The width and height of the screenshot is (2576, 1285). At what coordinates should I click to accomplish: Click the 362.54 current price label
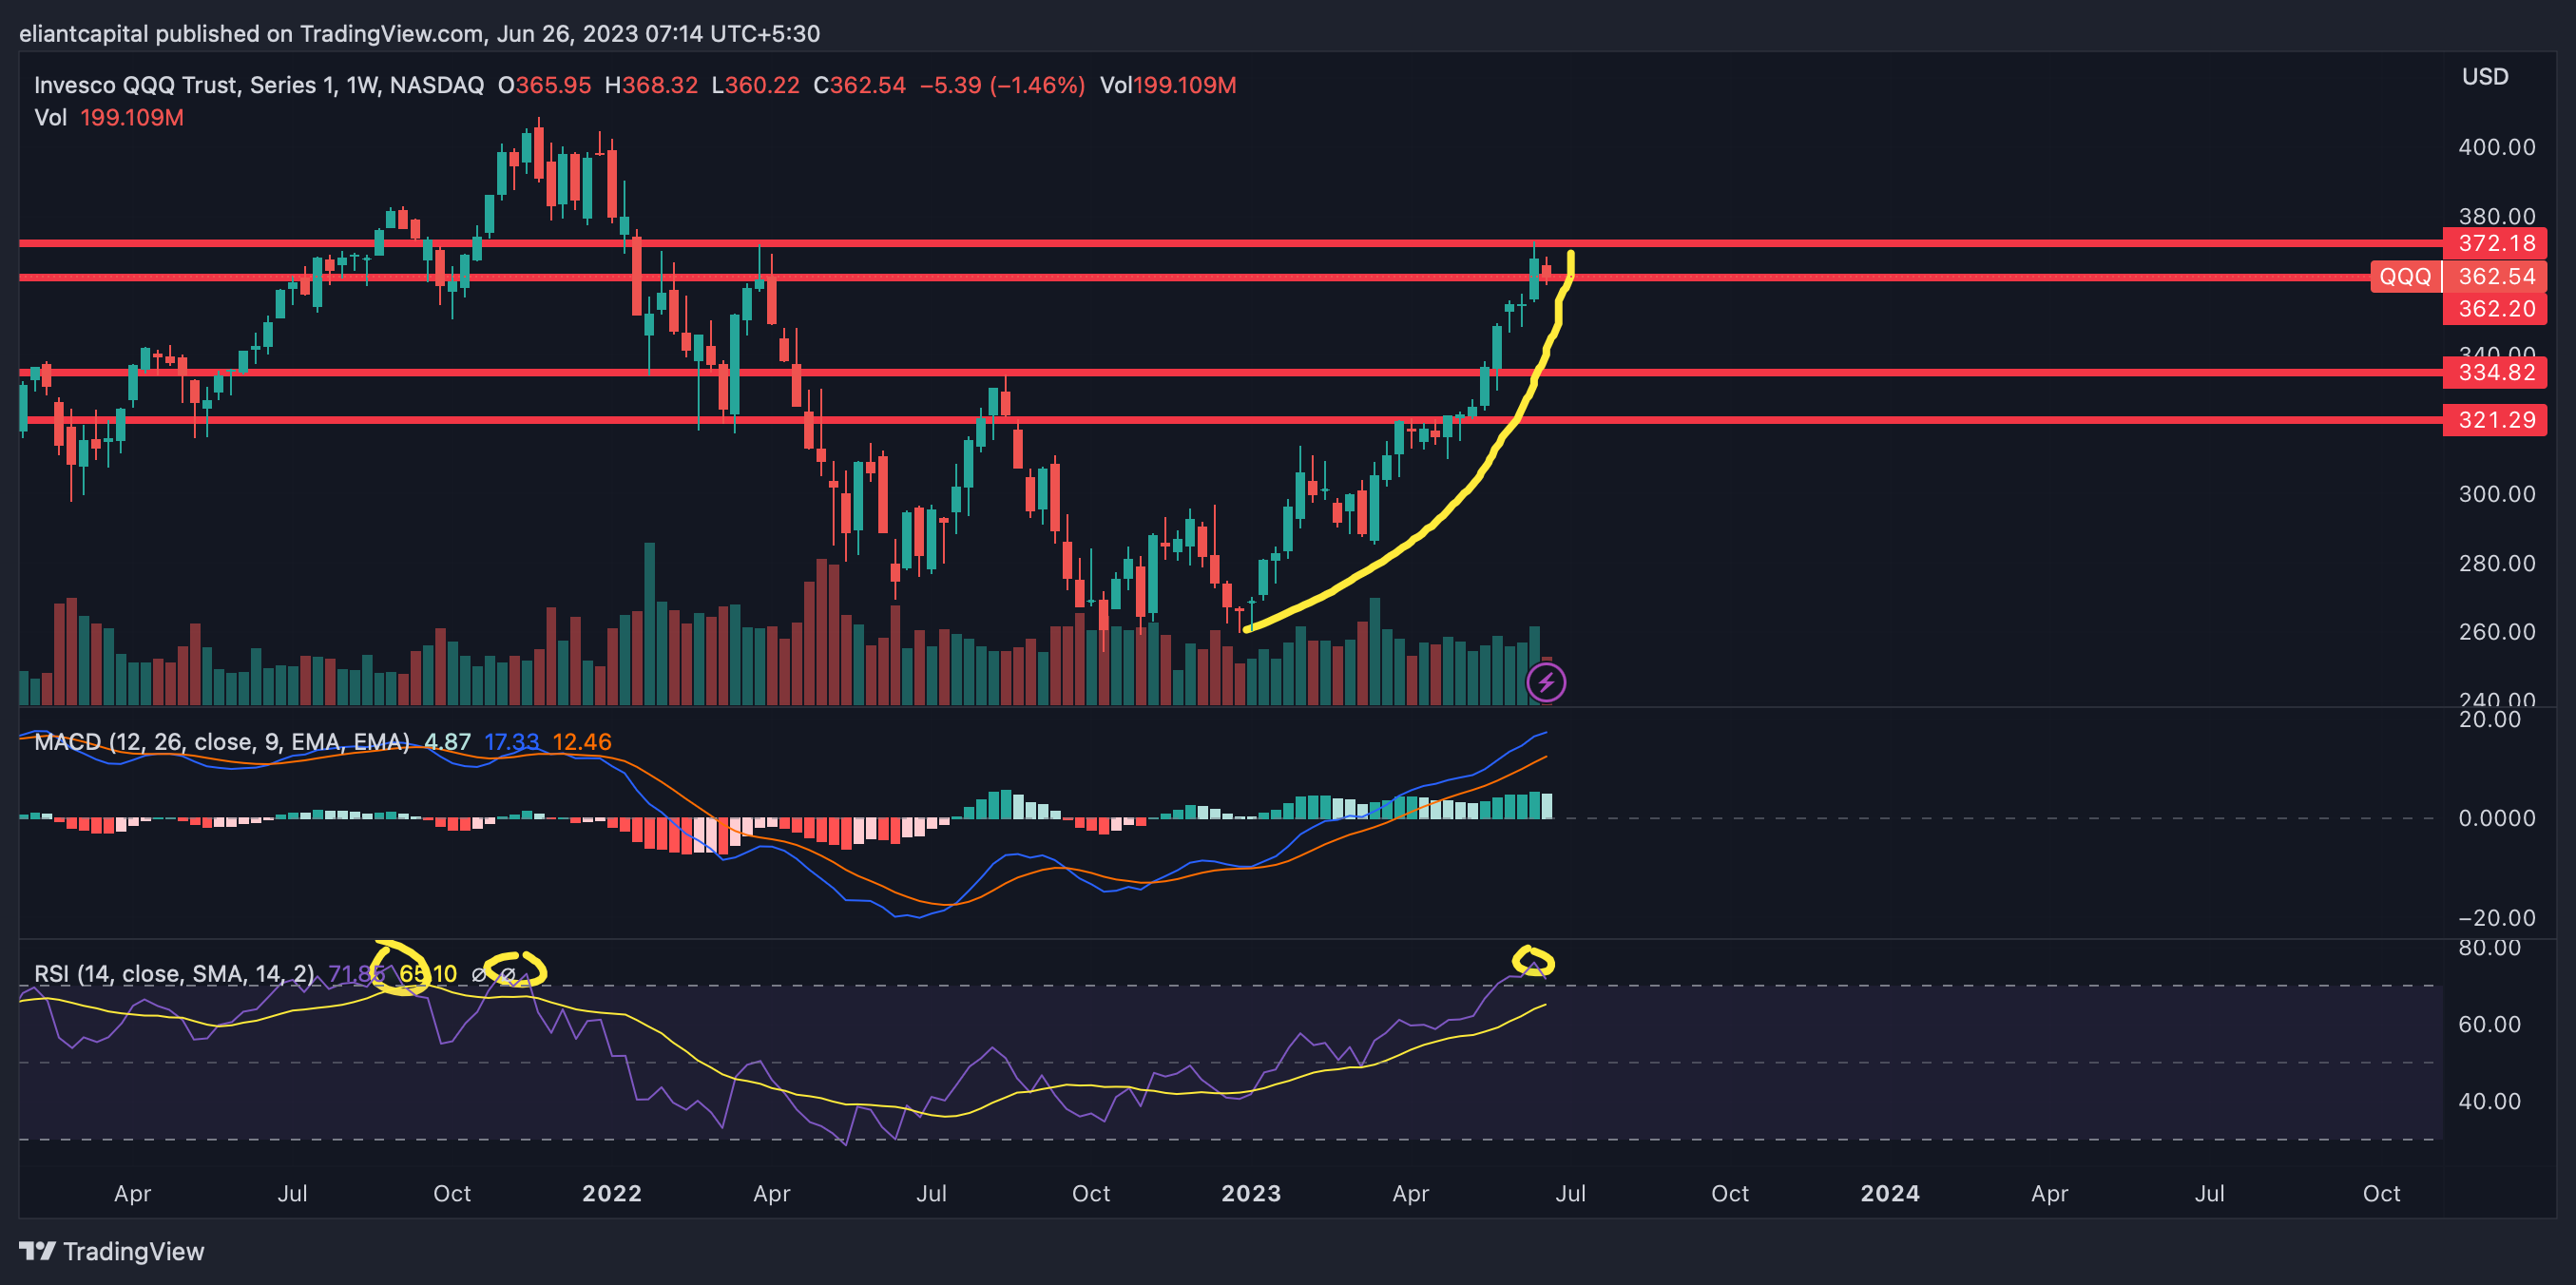[x=2496, y=277]
